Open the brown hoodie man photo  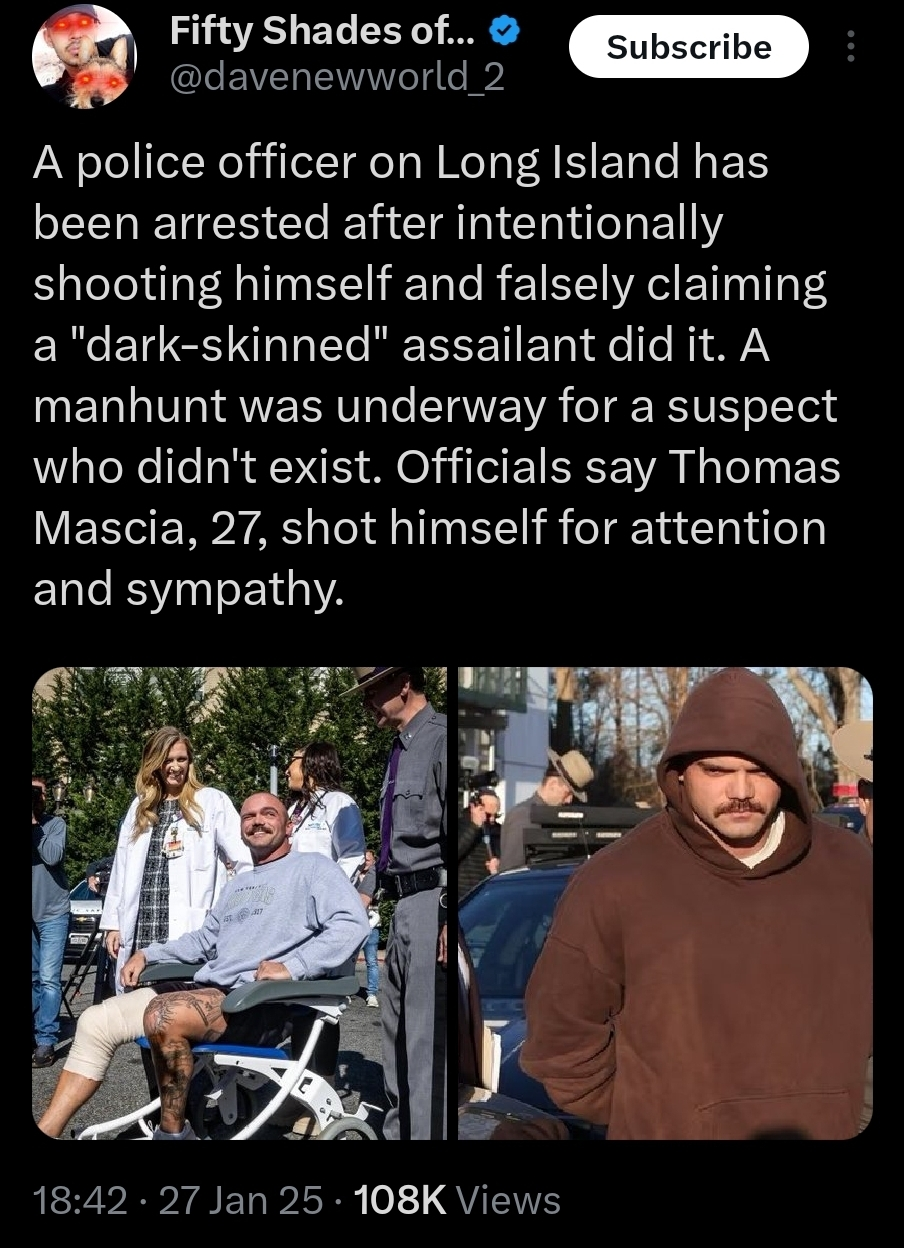(x=666, y=903)
